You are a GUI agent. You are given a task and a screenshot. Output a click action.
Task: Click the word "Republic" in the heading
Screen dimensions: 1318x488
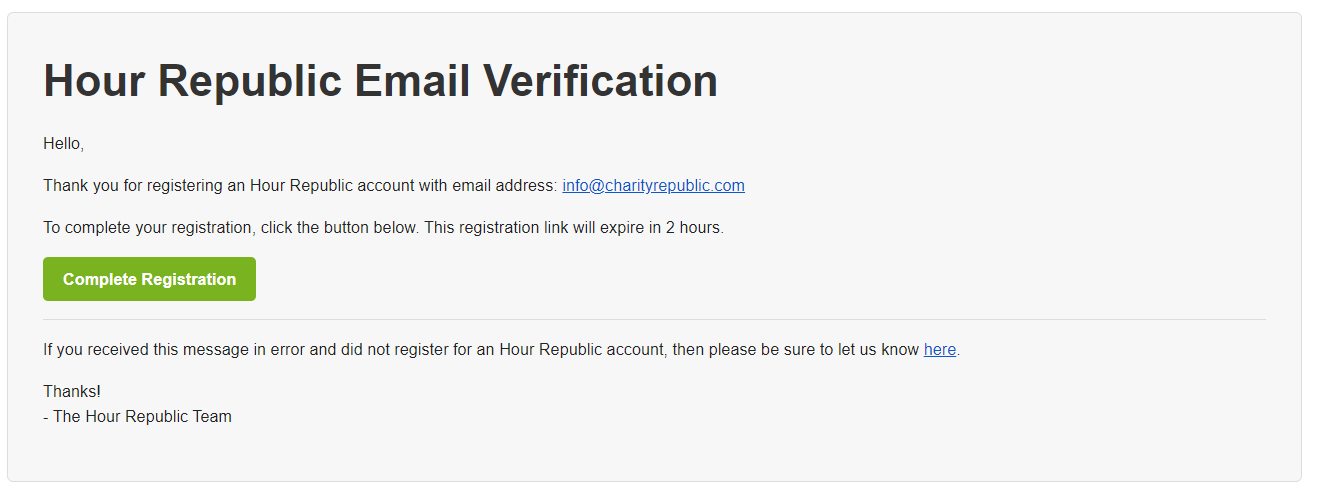pyautogui.click(x=249, y=81)
